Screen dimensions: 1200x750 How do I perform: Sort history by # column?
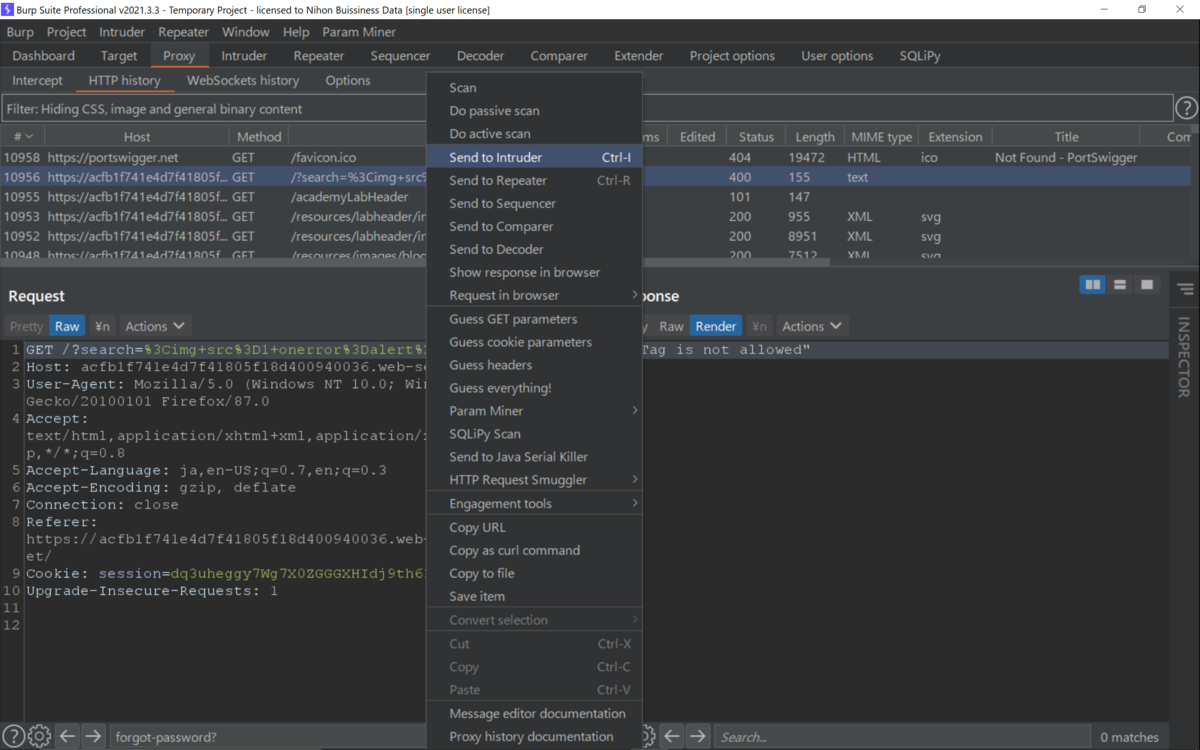point(22,137)
